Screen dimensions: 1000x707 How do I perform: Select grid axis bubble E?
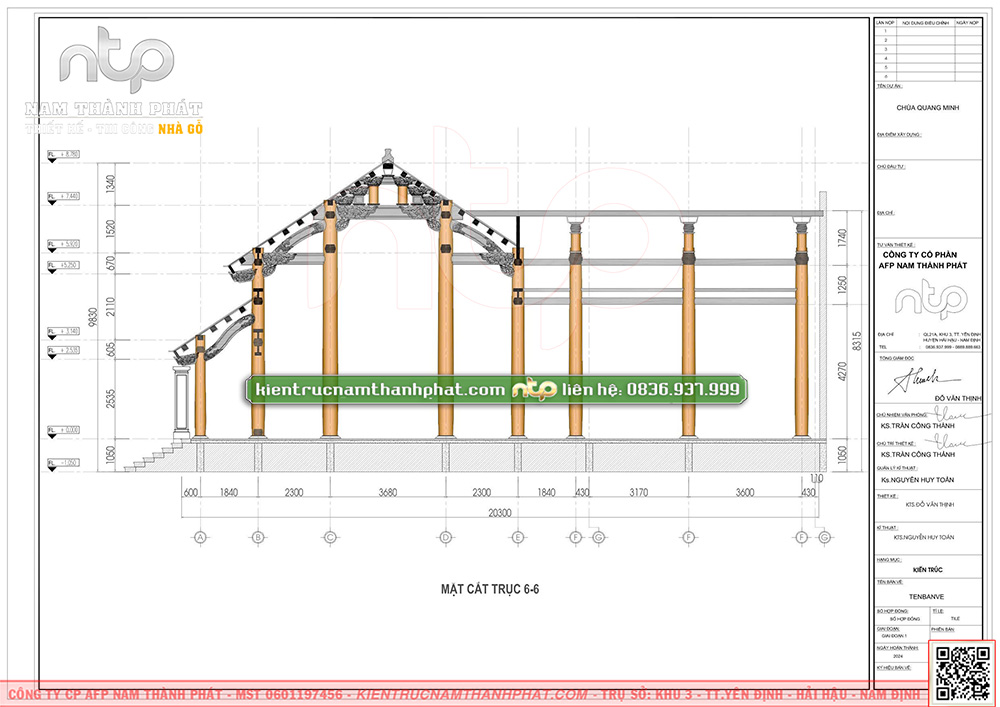pos(517,537)
